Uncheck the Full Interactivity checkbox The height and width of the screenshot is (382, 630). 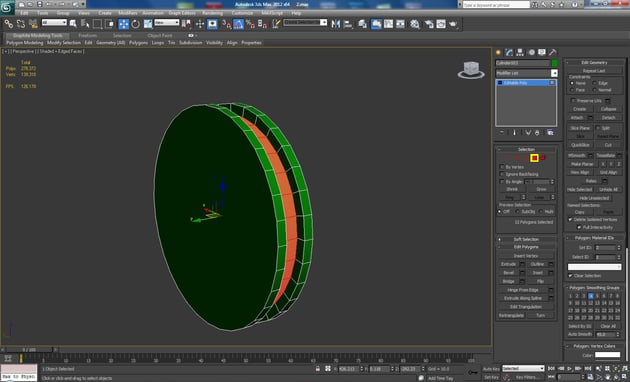tap(579, 227)
